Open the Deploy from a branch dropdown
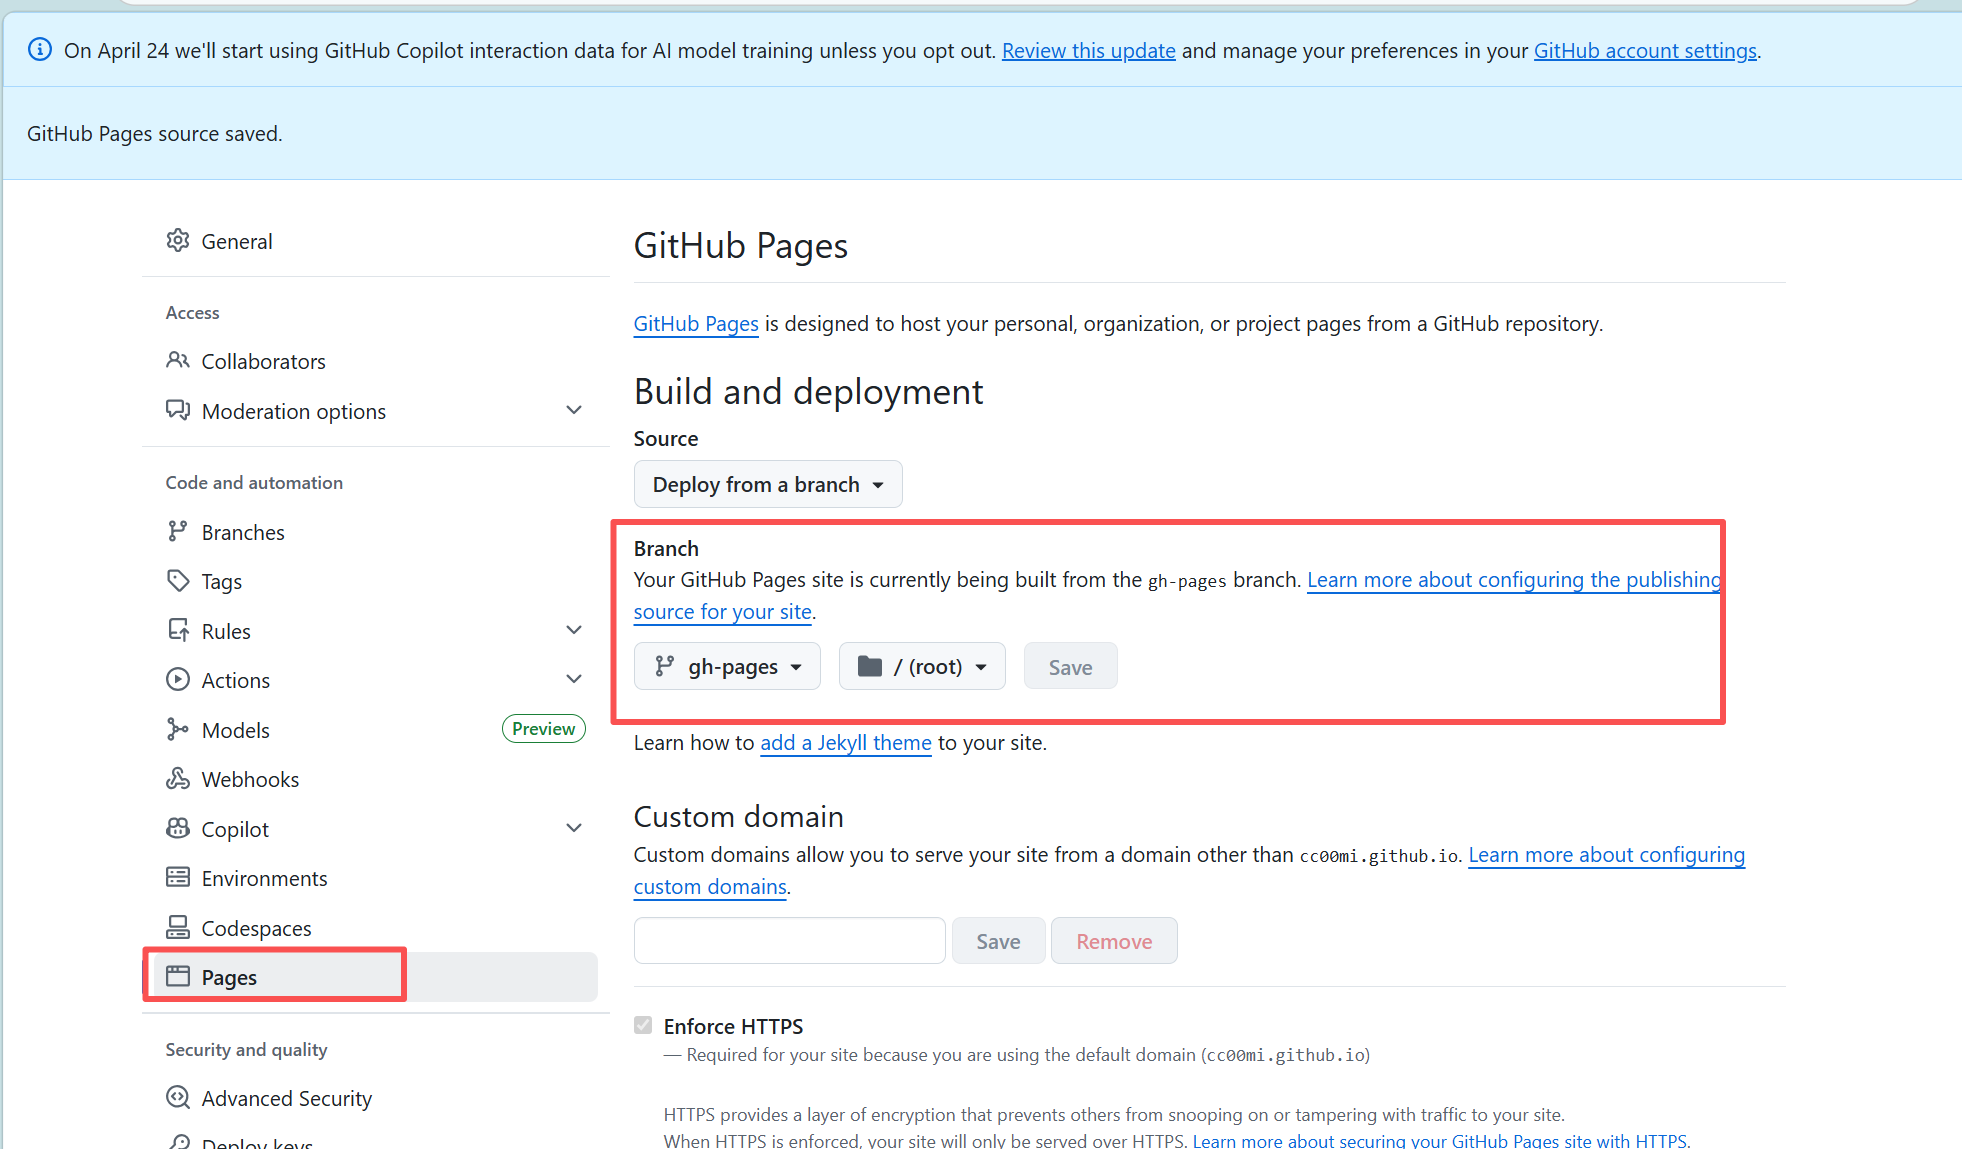Screen dimensions: 1962x1149 [768, 484]
